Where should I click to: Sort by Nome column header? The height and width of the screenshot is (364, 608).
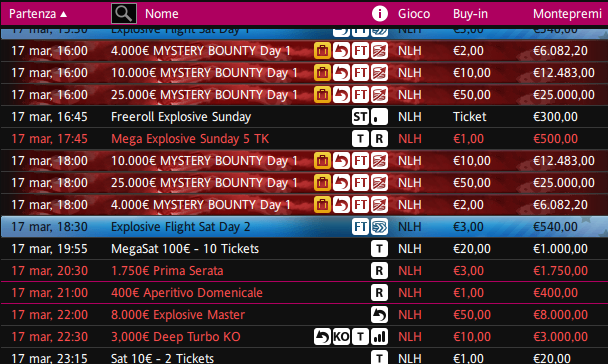pyautogui.click(x=162, y=14)
